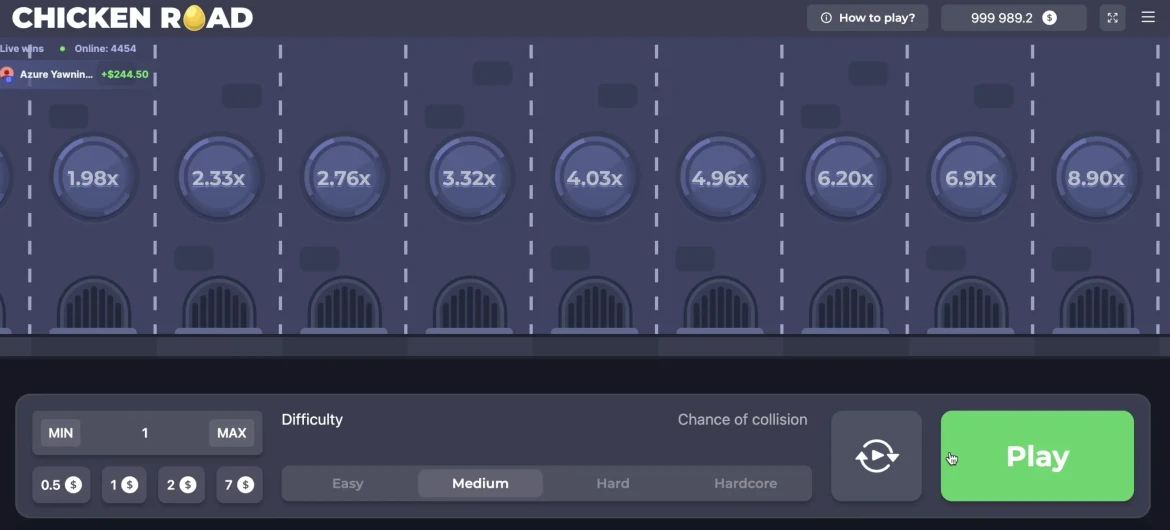
Task: Open the How to play? help
Action: tap(867, 18)
